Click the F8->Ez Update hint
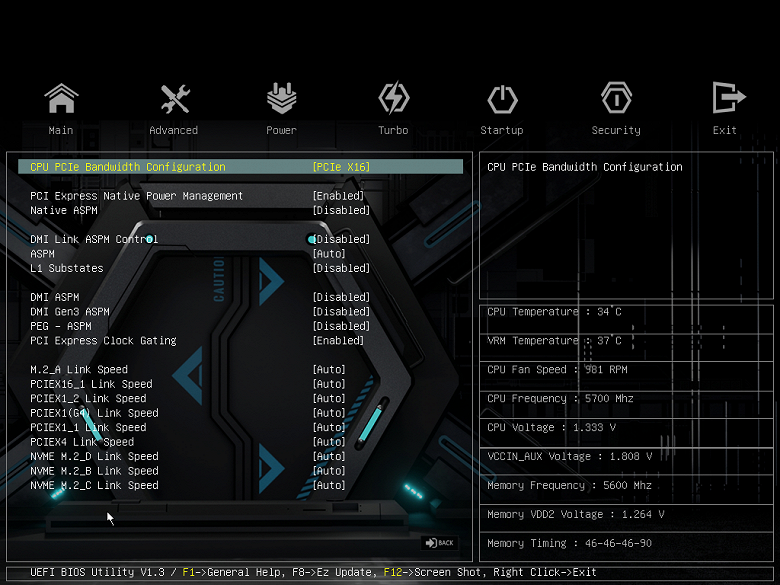The width and height of the screenshot is (780, 585). coord(335,572)
